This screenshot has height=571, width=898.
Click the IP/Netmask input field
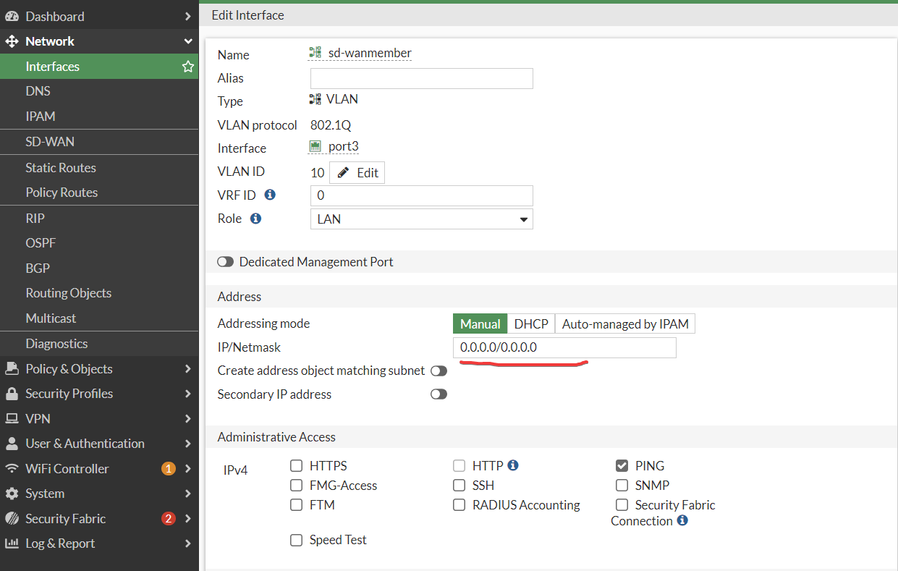click(x=564, y=348)
